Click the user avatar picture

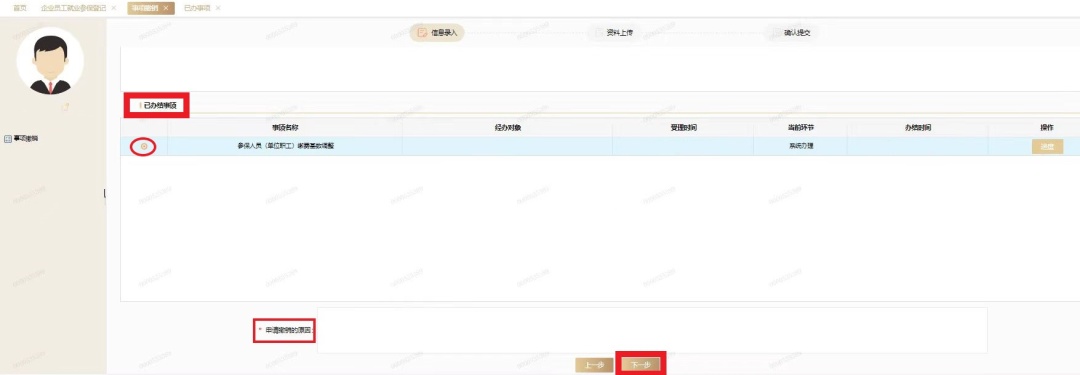coord(50,61)
